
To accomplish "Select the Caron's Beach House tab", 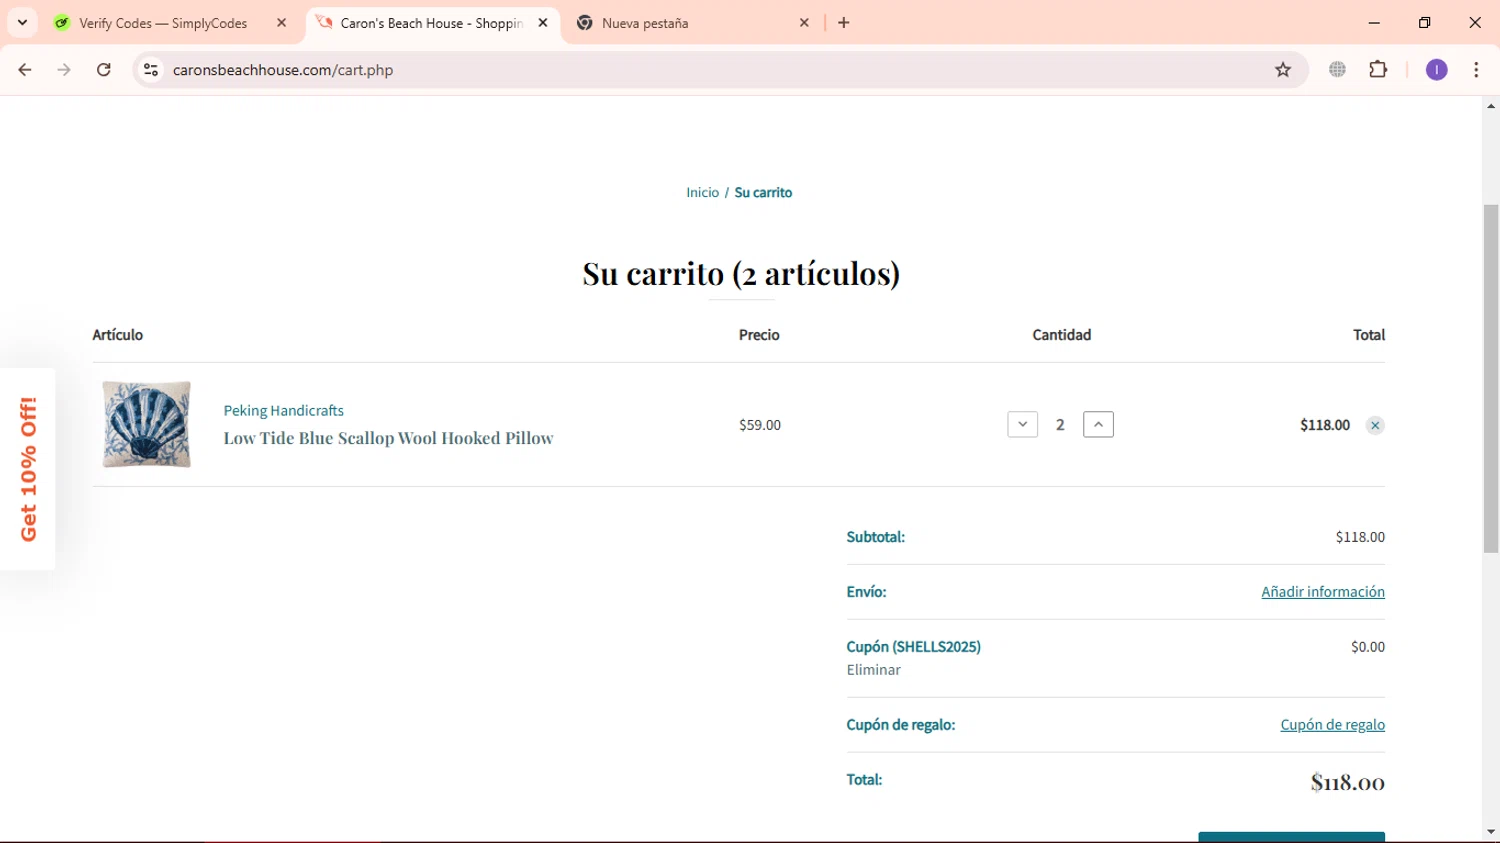I will pyautogui.click(x=430, y=23).
